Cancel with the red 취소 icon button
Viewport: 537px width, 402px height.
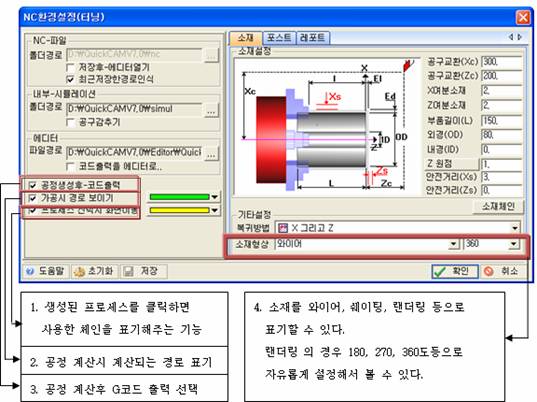(503, 271)
